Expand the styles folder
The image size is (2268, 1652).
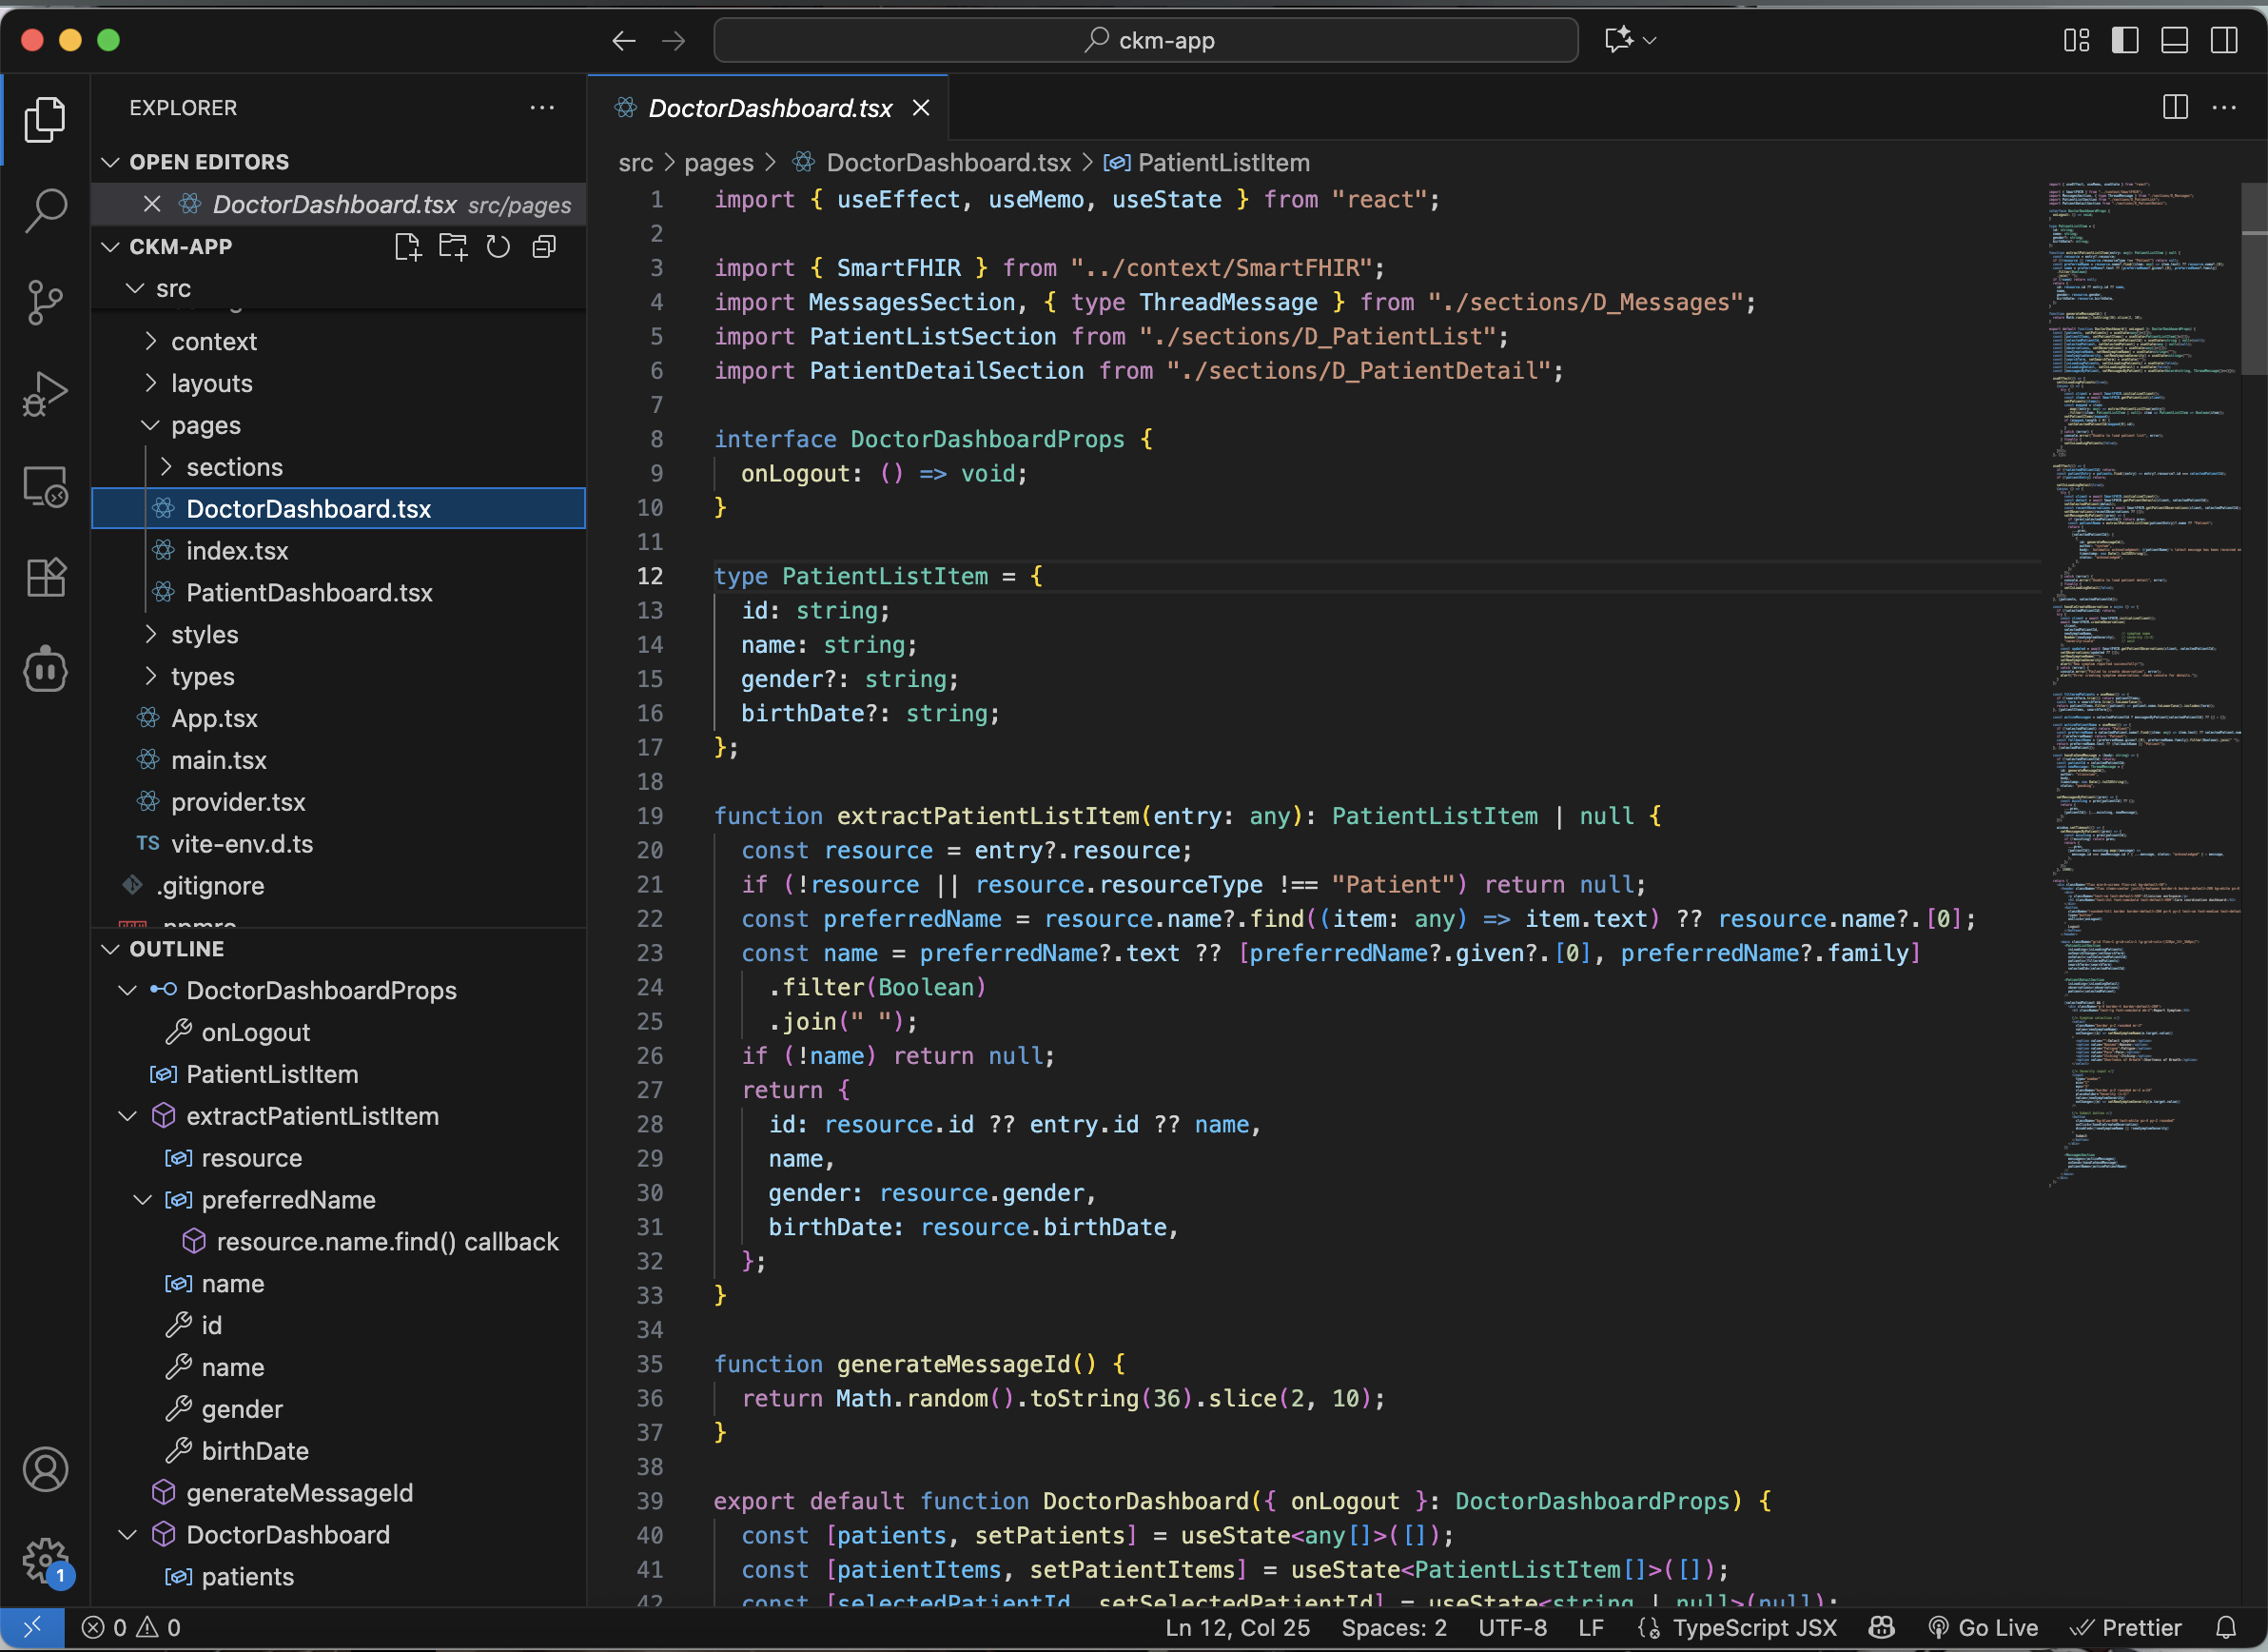coord(204,635)
